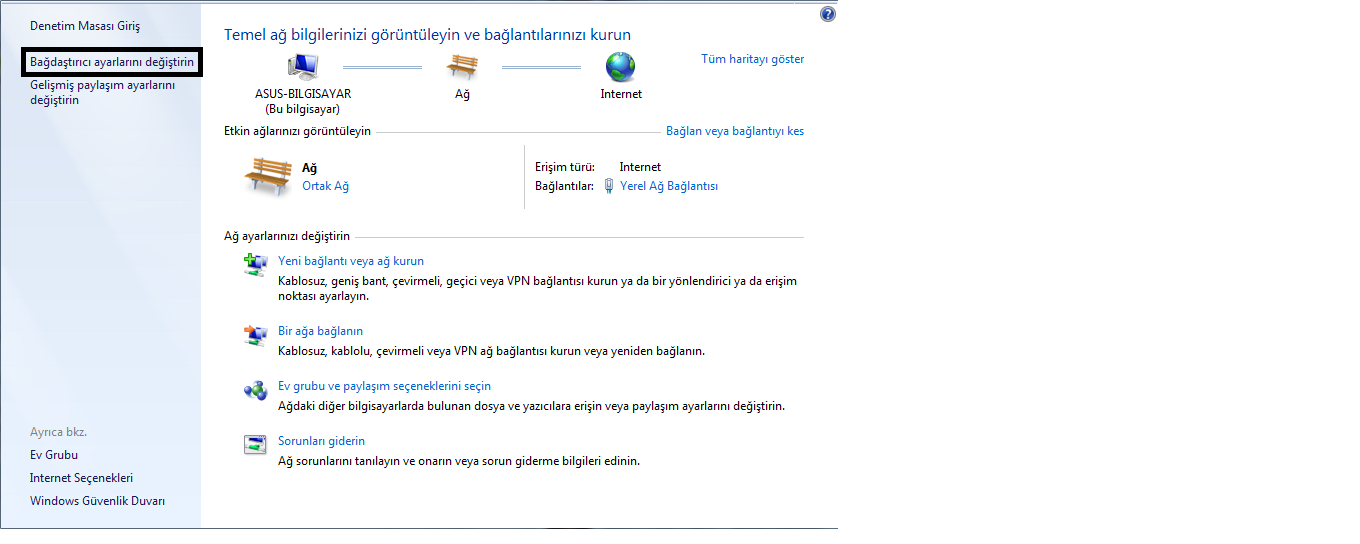Click the Bağlantılar: label
Image resolution: width=1360 pixels, height=544 pixels.
pos(565,186)
